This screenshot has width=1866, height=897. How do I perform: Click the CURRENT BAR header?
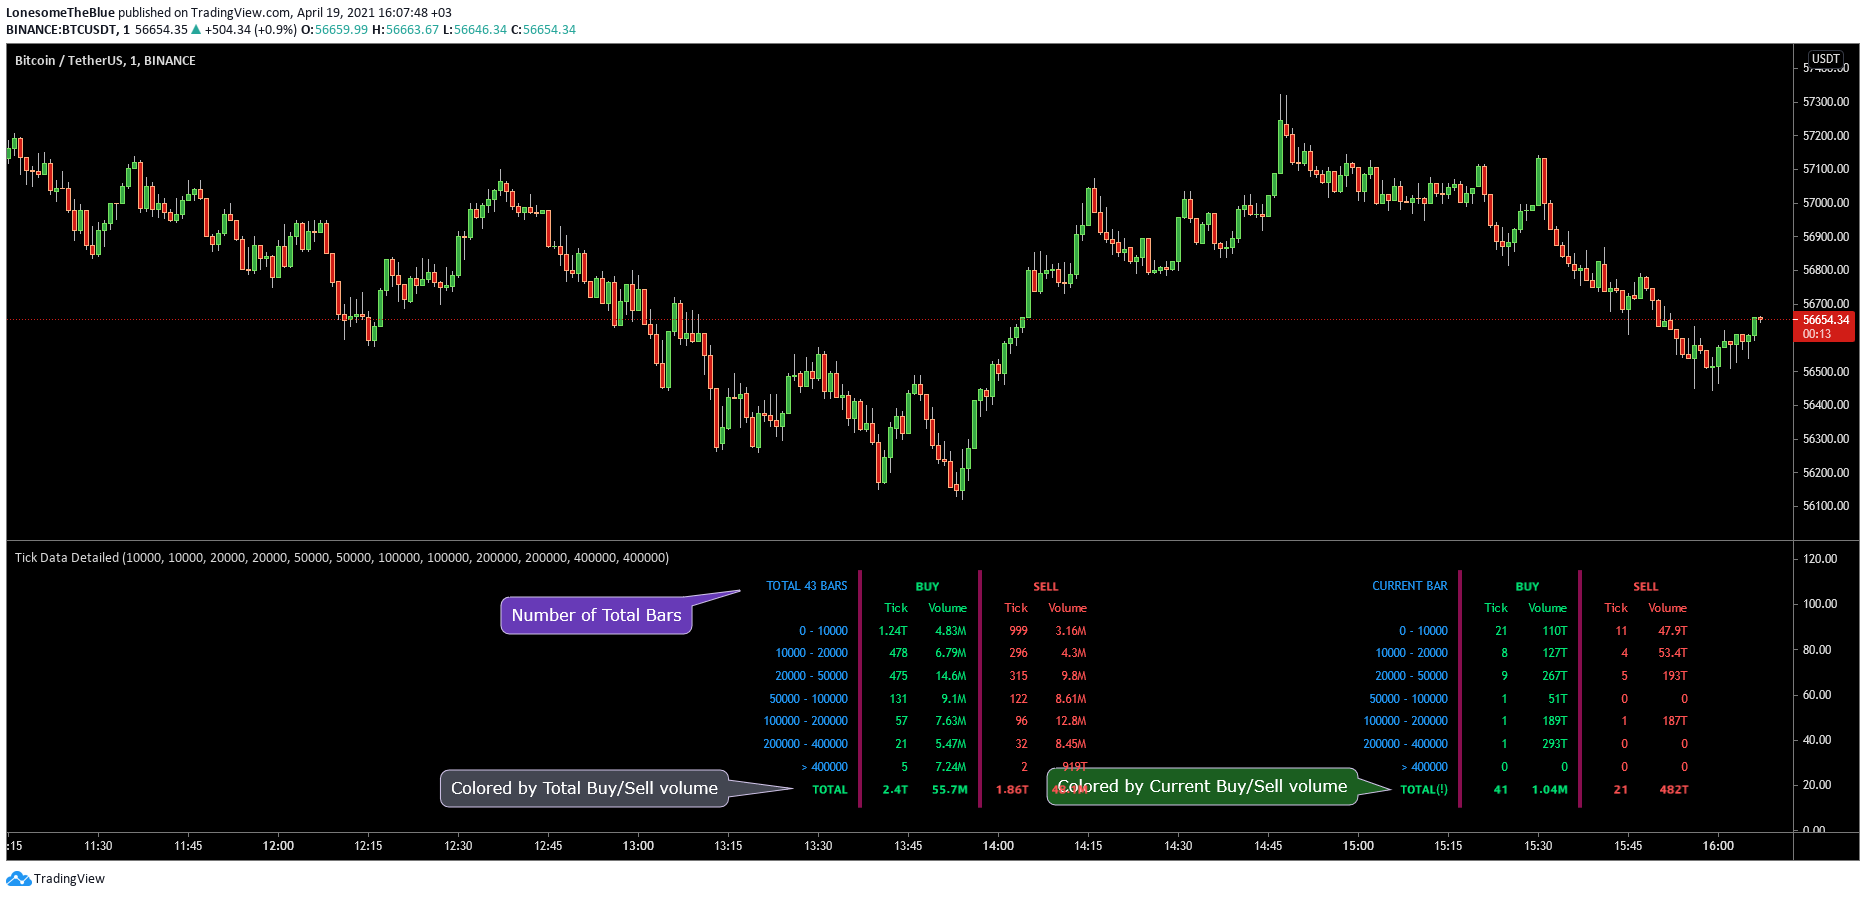click(1409, 586)
